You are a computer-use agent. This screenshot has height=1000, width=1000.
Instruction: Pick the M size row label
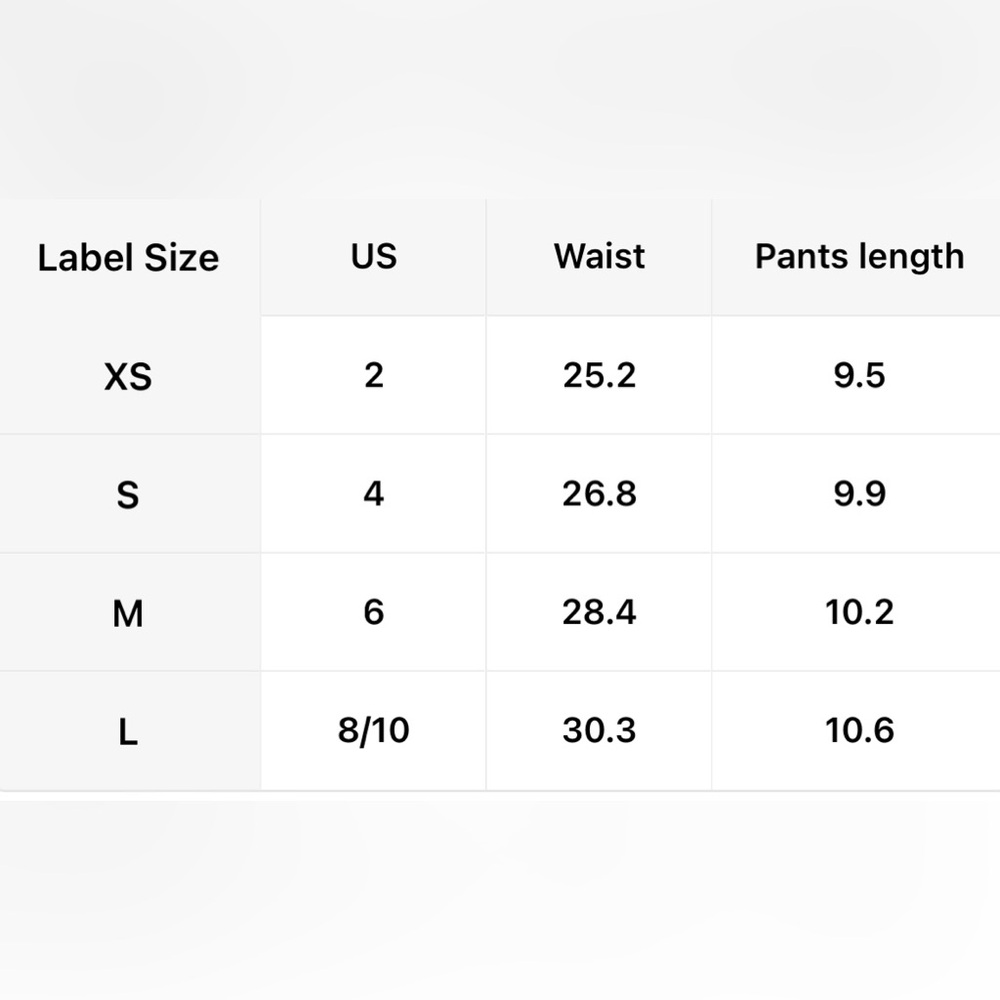coord(128,614)
